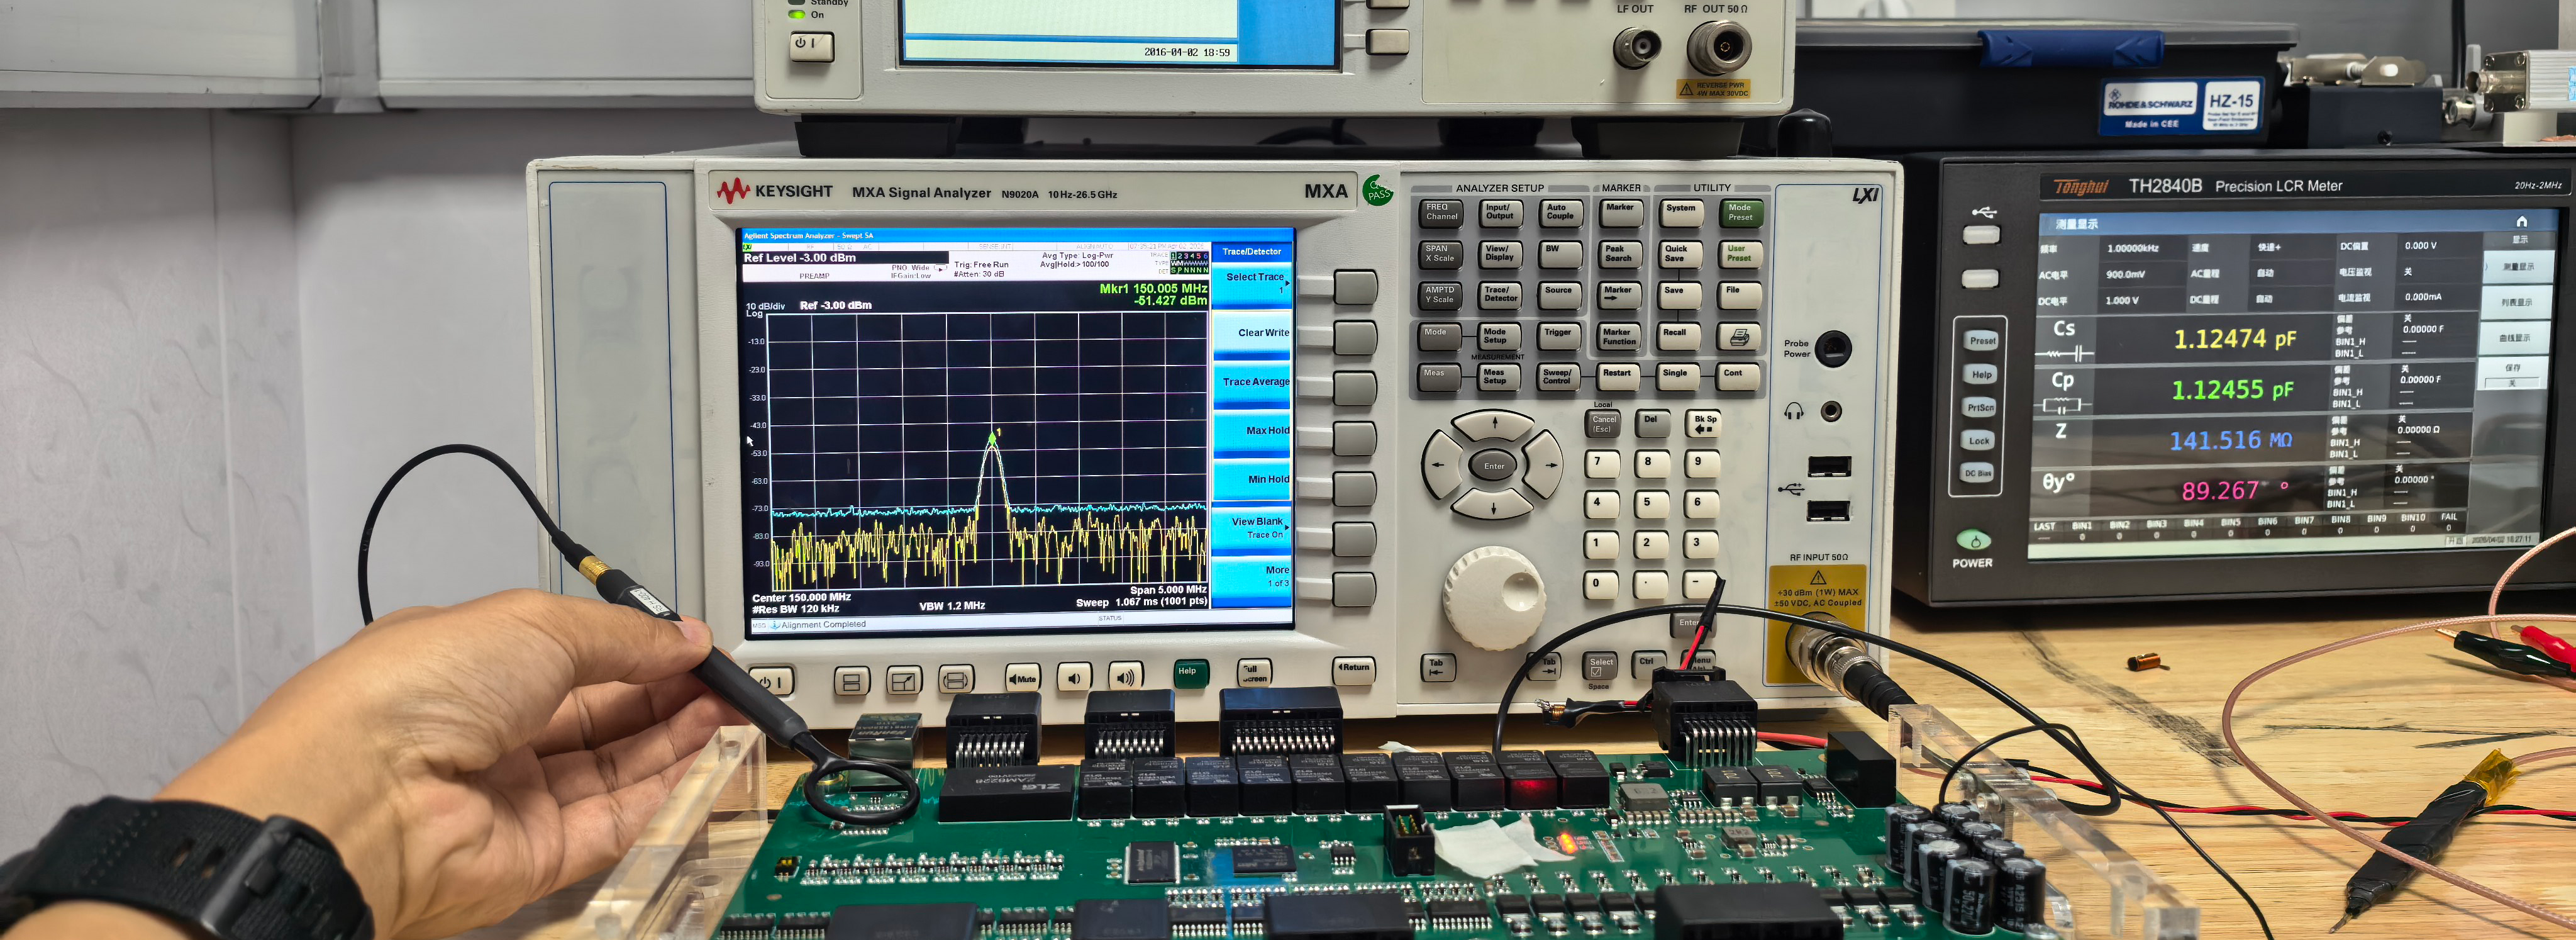Click the Cs series capacitor symbol
The image size is (2576, 940).
pos(2065,353)
